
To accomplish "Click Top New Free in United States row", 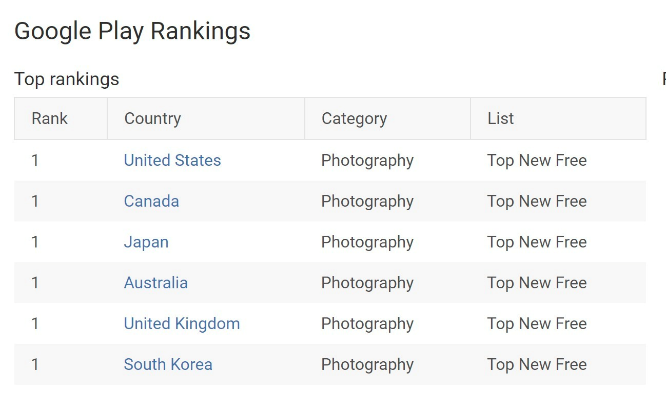I will coord(537,161).
